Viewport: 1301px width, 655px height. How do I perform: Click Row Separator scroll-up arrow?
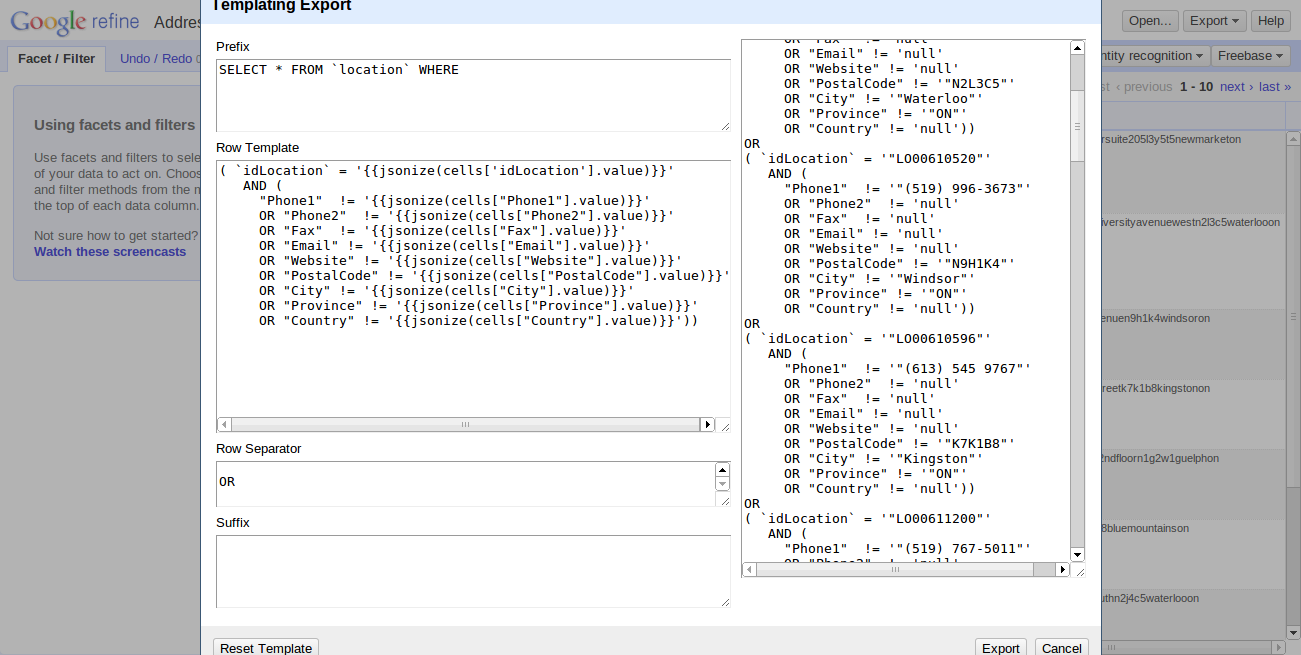click(x=723, y=470)
